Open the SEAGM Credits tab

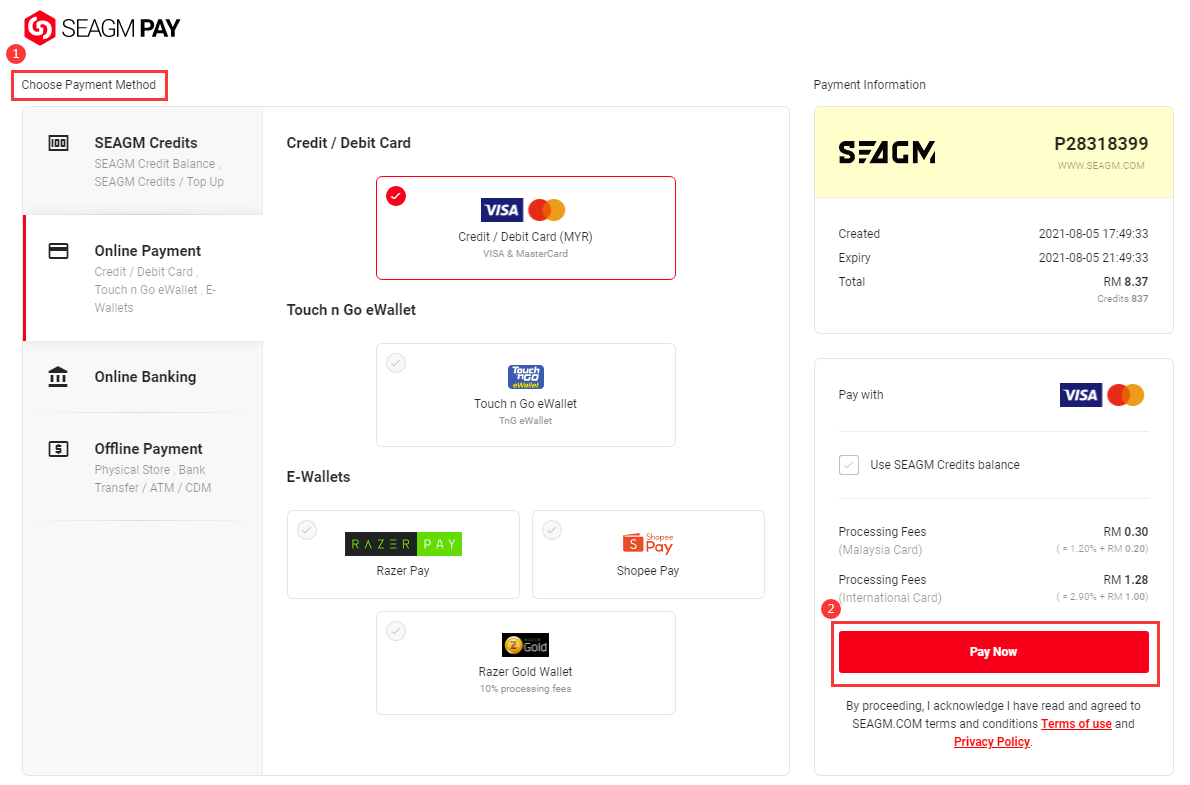[x=143, y=161]
